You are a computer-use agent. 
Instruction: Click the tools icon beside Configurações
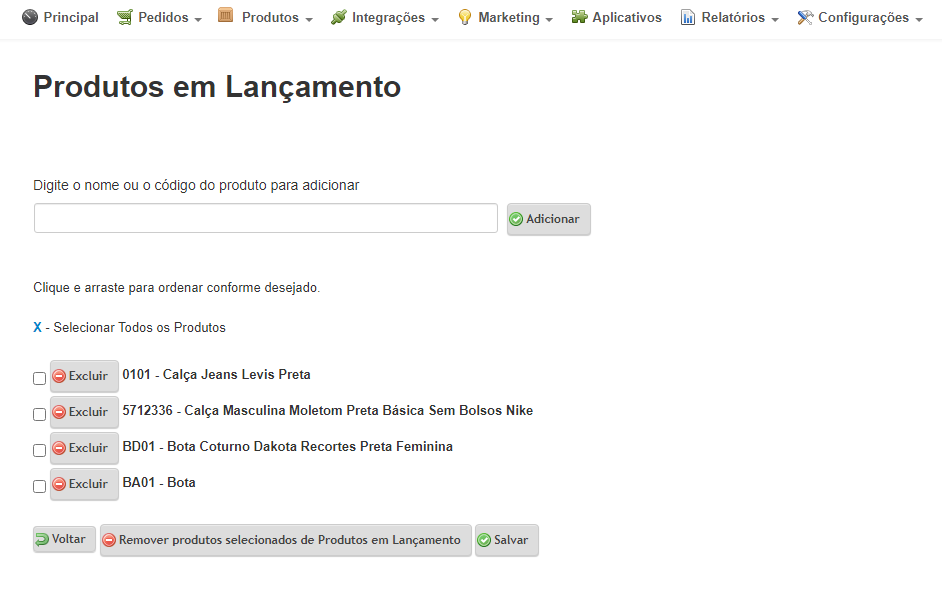point(805,17)
